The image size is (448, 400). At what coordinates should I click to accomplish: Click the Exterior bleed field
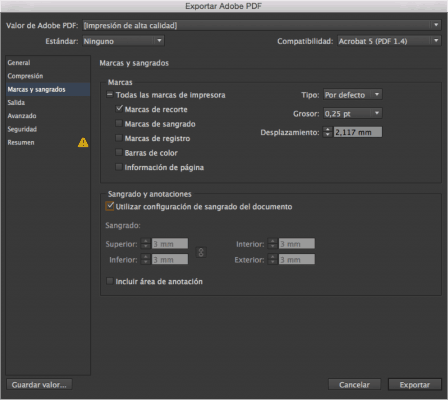pos(297,259)
